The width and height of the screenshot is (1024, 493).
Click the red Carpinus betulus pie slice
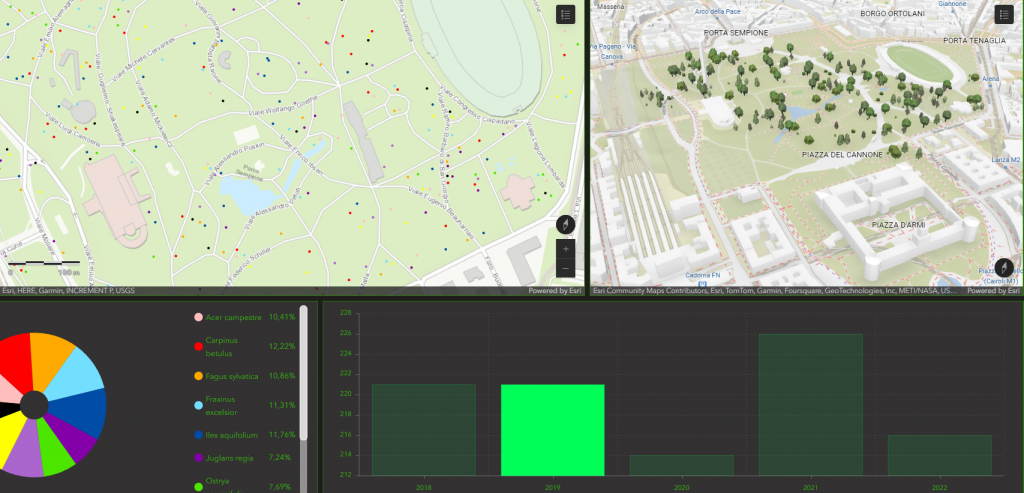point(14,362)
